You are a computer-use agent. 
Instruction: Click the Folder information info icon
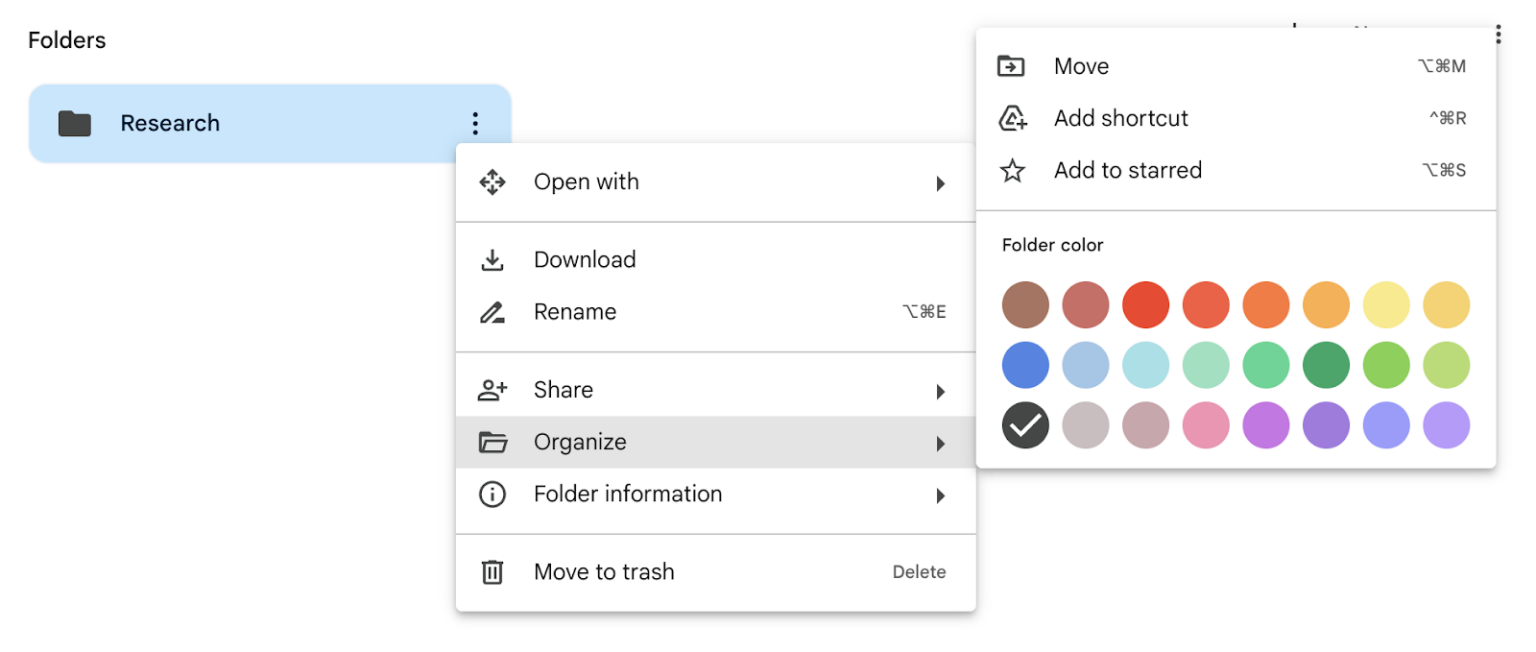492,493
